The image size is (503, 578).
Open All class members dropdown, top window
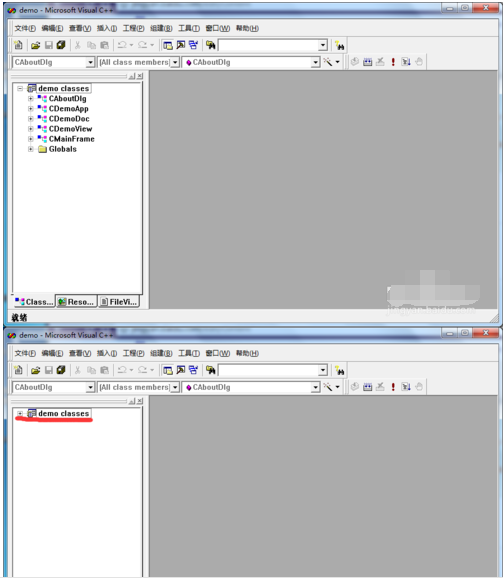(x=175, y=62)
